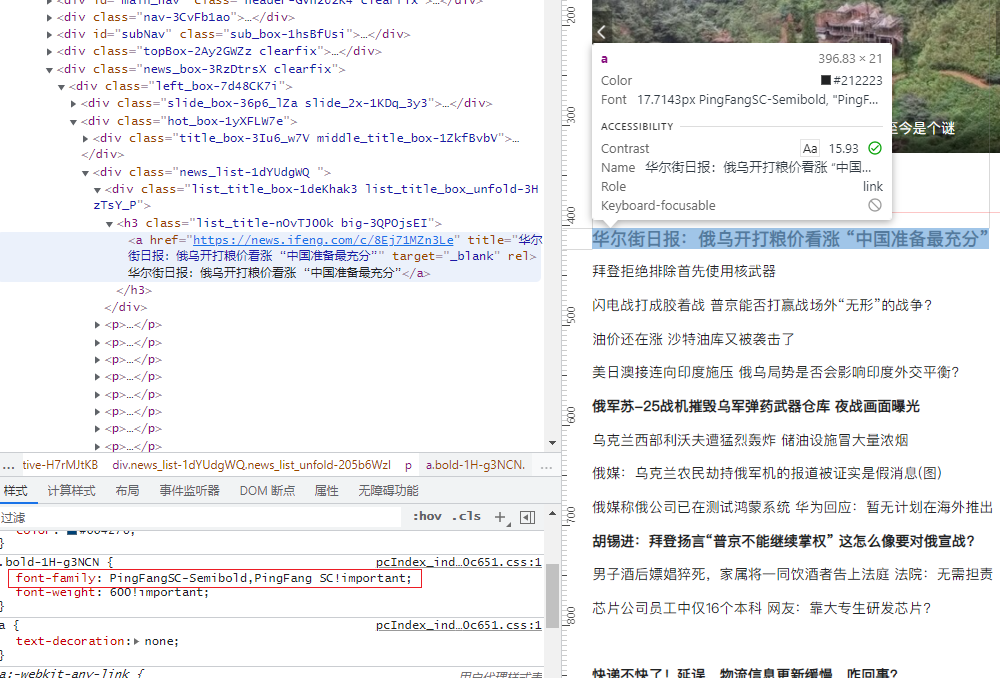This screenshot has width=1000, height=678.
Task: Click the :hov element state toggle
Action: (x=427, y=517)
